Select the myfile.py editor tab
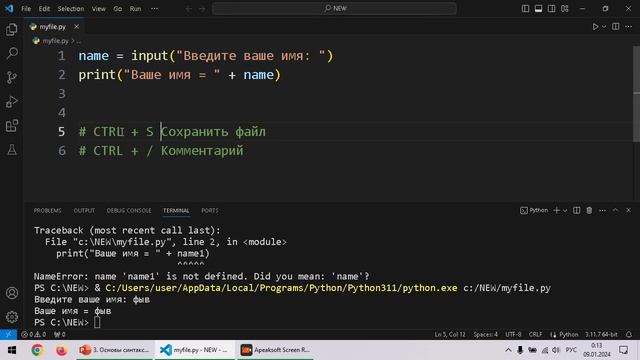This screenshot has width=640, height=360. coord(53,27)
